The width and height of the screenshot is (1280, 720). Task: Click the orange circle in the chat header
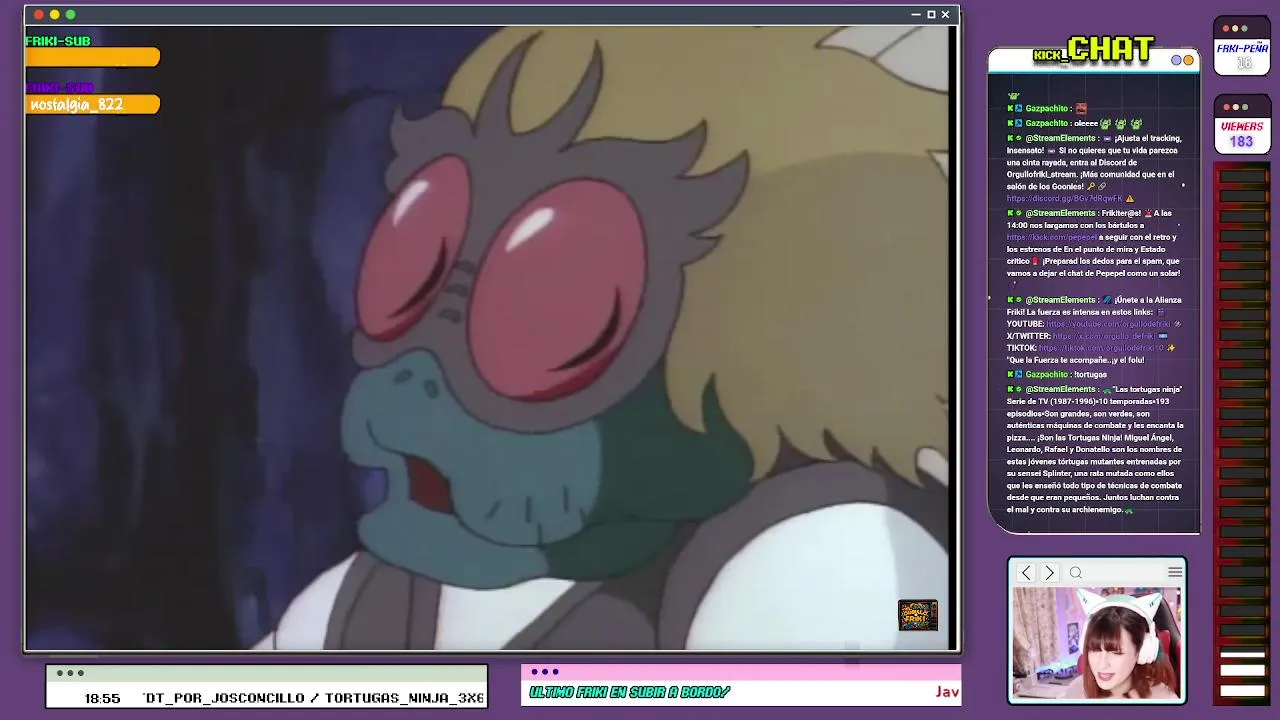point(1188,60)
